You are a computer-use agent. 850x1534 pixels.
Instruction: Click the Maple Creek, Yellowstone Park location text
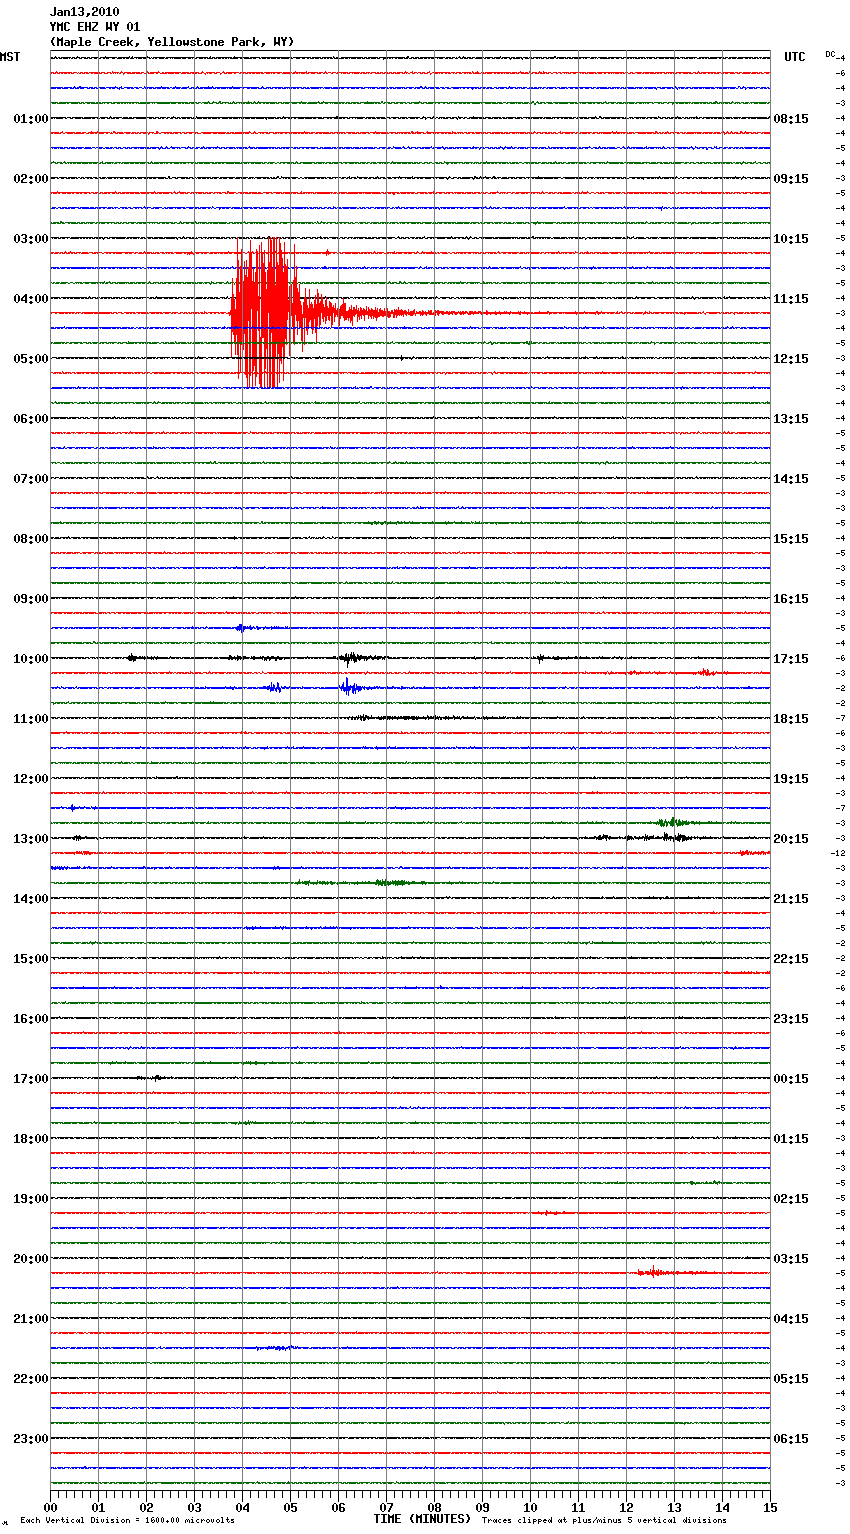point(172,42)
